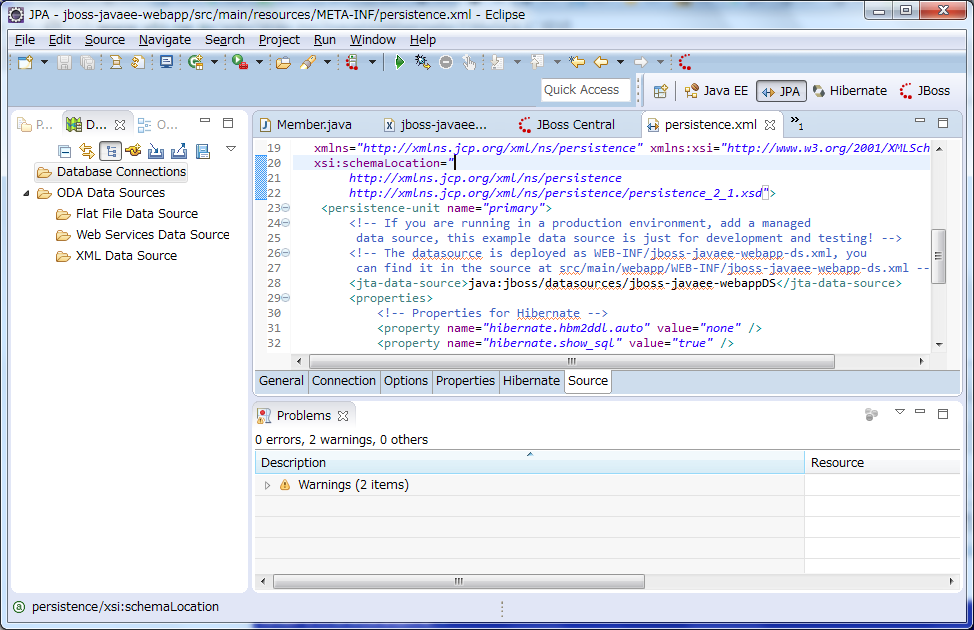Click the Import connection profiles icon
974x630 pixels.
[x=156, y=151]
